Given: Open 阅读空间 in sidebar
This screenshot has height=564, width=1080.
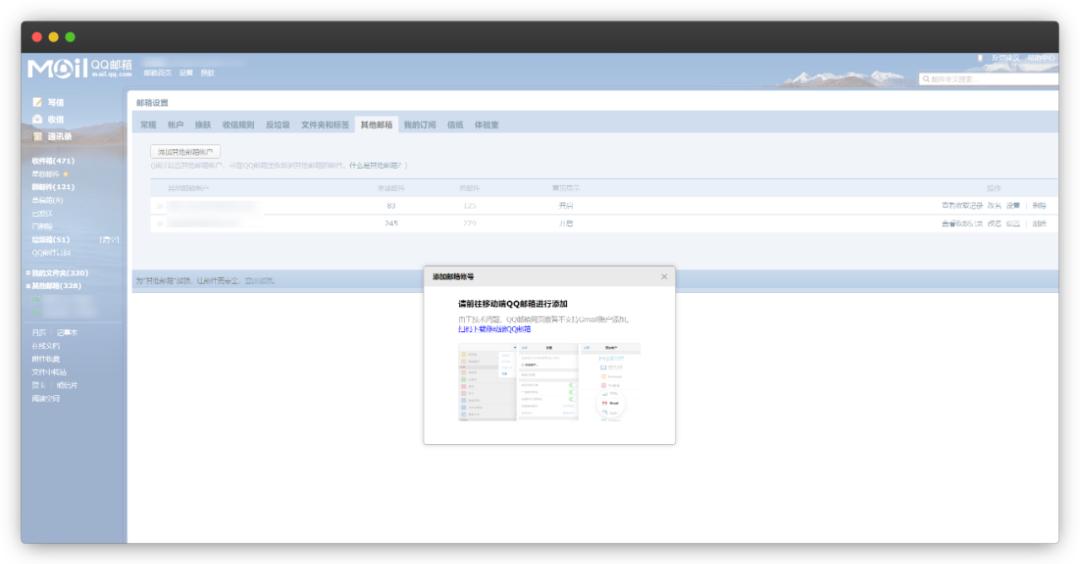Looking at the screenshot, I should [x=45, y=398].
